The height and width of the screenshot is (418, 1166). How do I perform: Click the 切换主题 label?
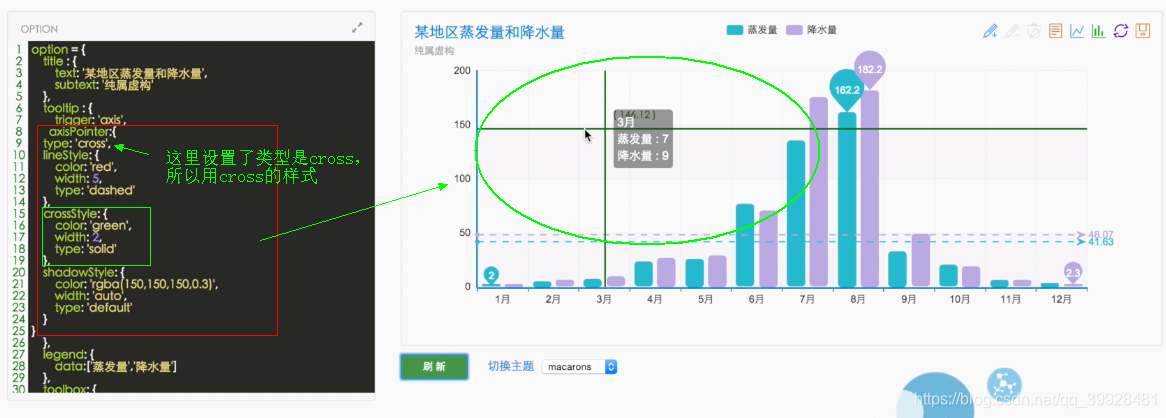tap(511, 366)
